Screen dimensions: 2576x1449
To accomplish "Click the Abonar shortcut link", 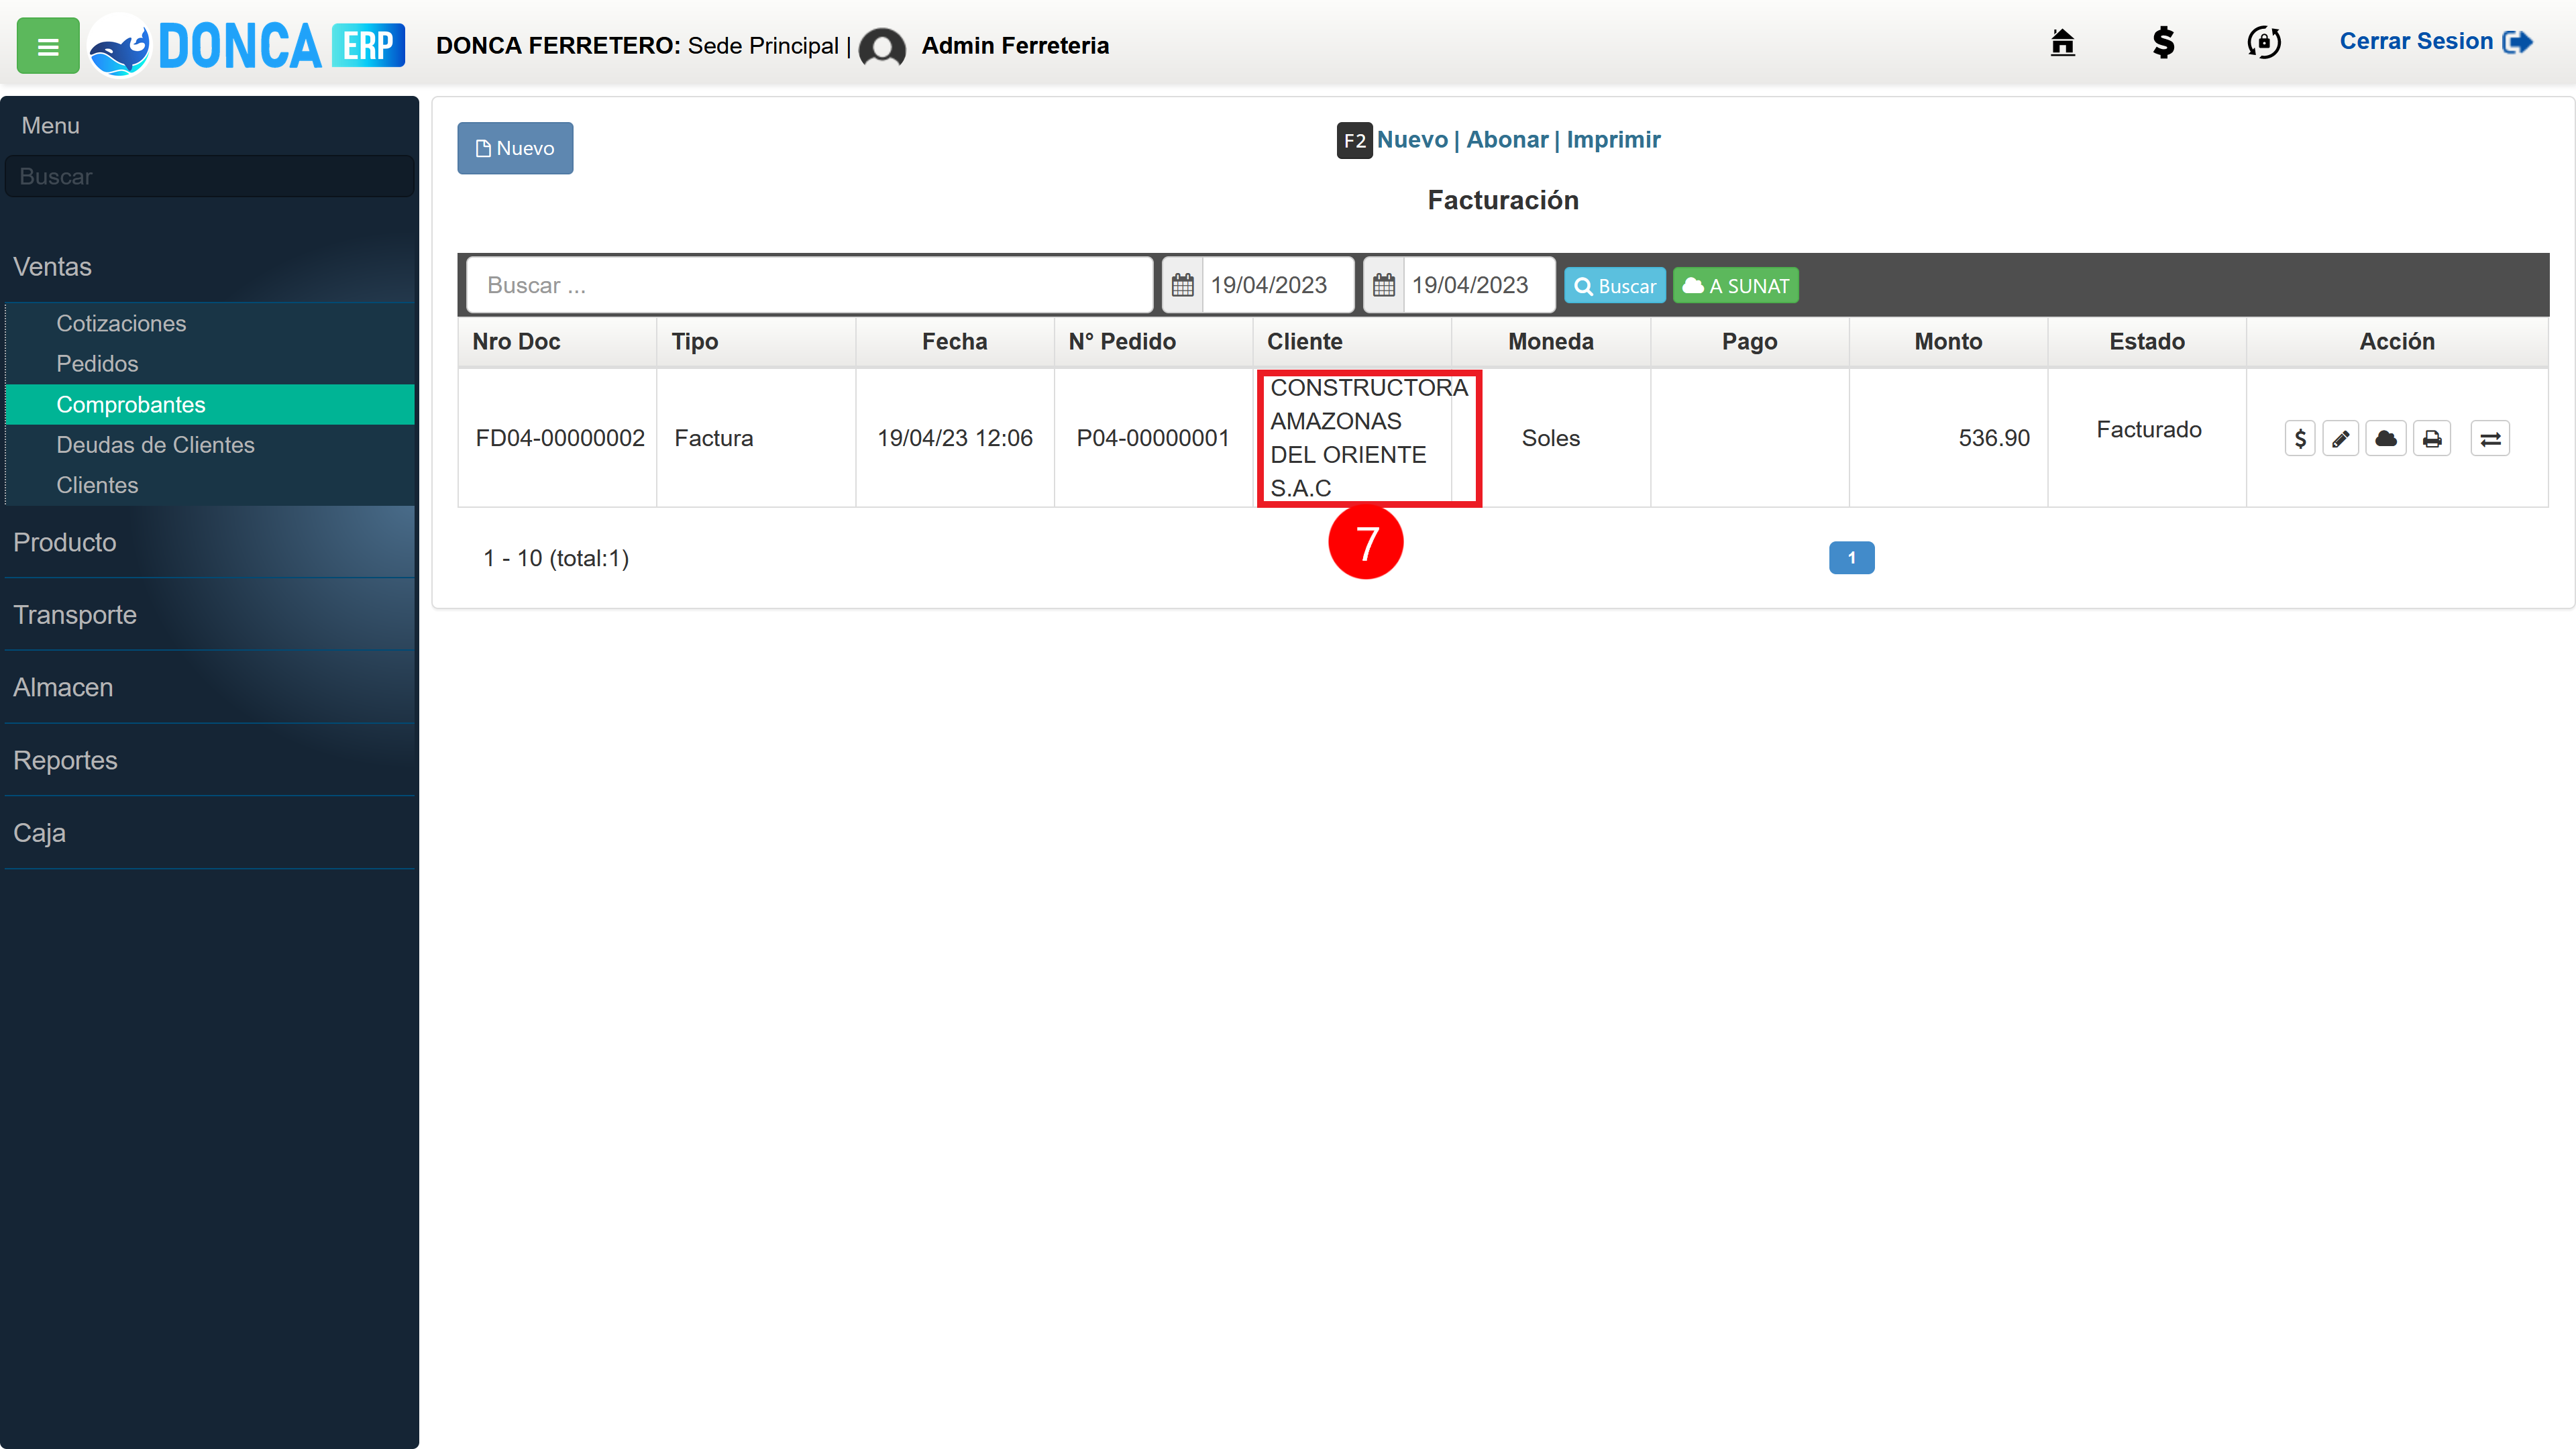I will point(1507,140).
